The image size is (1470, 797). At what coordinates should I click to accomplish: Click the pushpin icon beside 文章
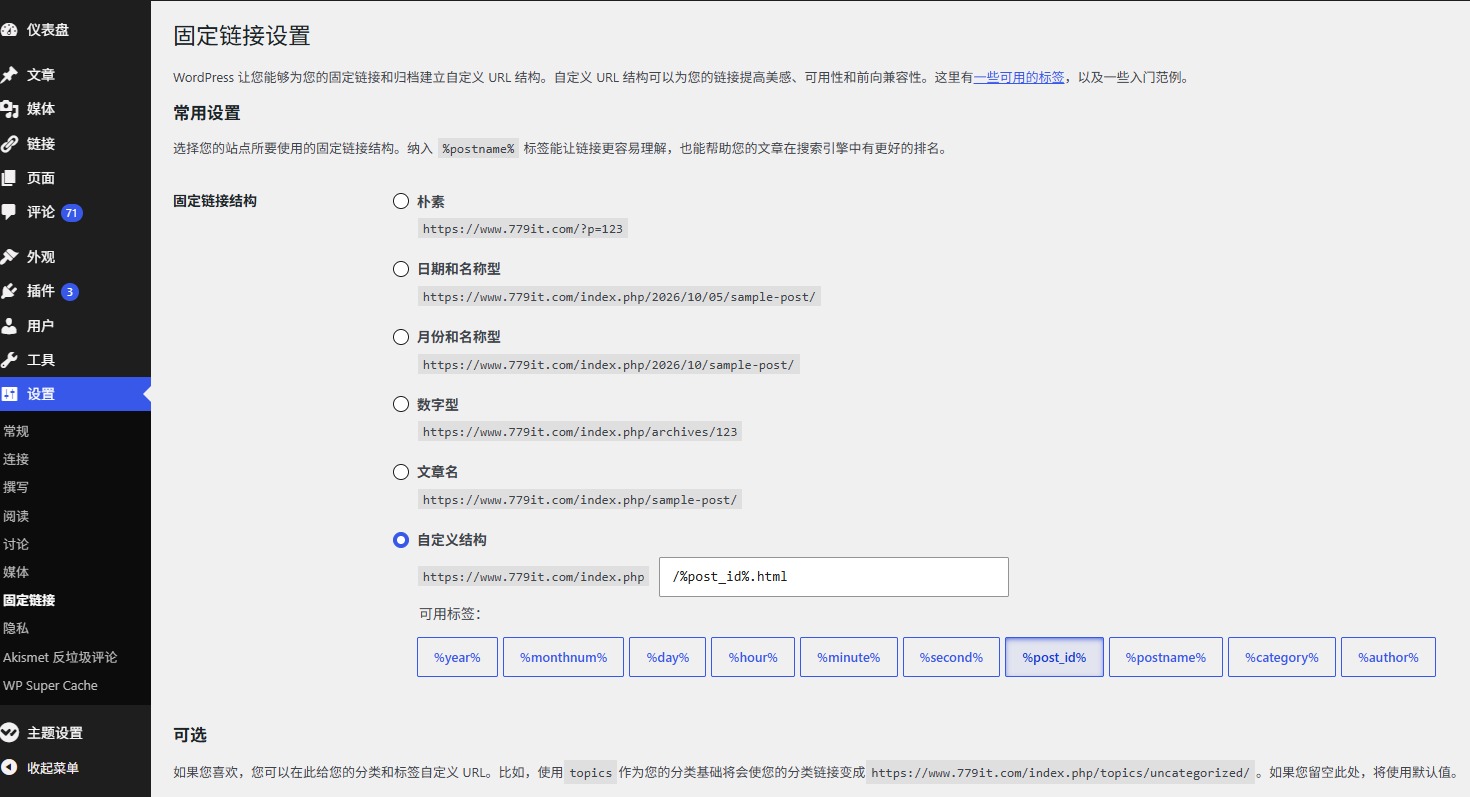9,75
